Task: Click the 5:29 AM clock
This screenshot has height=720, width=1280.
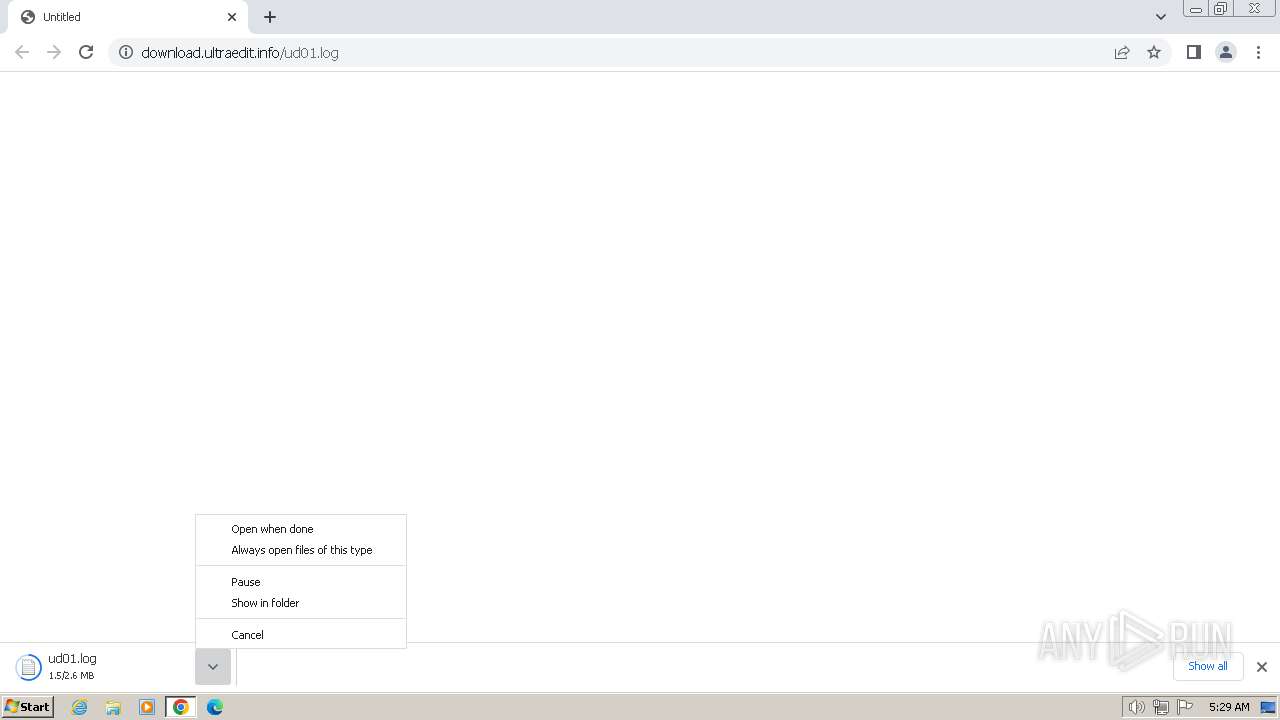Action: (1229, 707)
